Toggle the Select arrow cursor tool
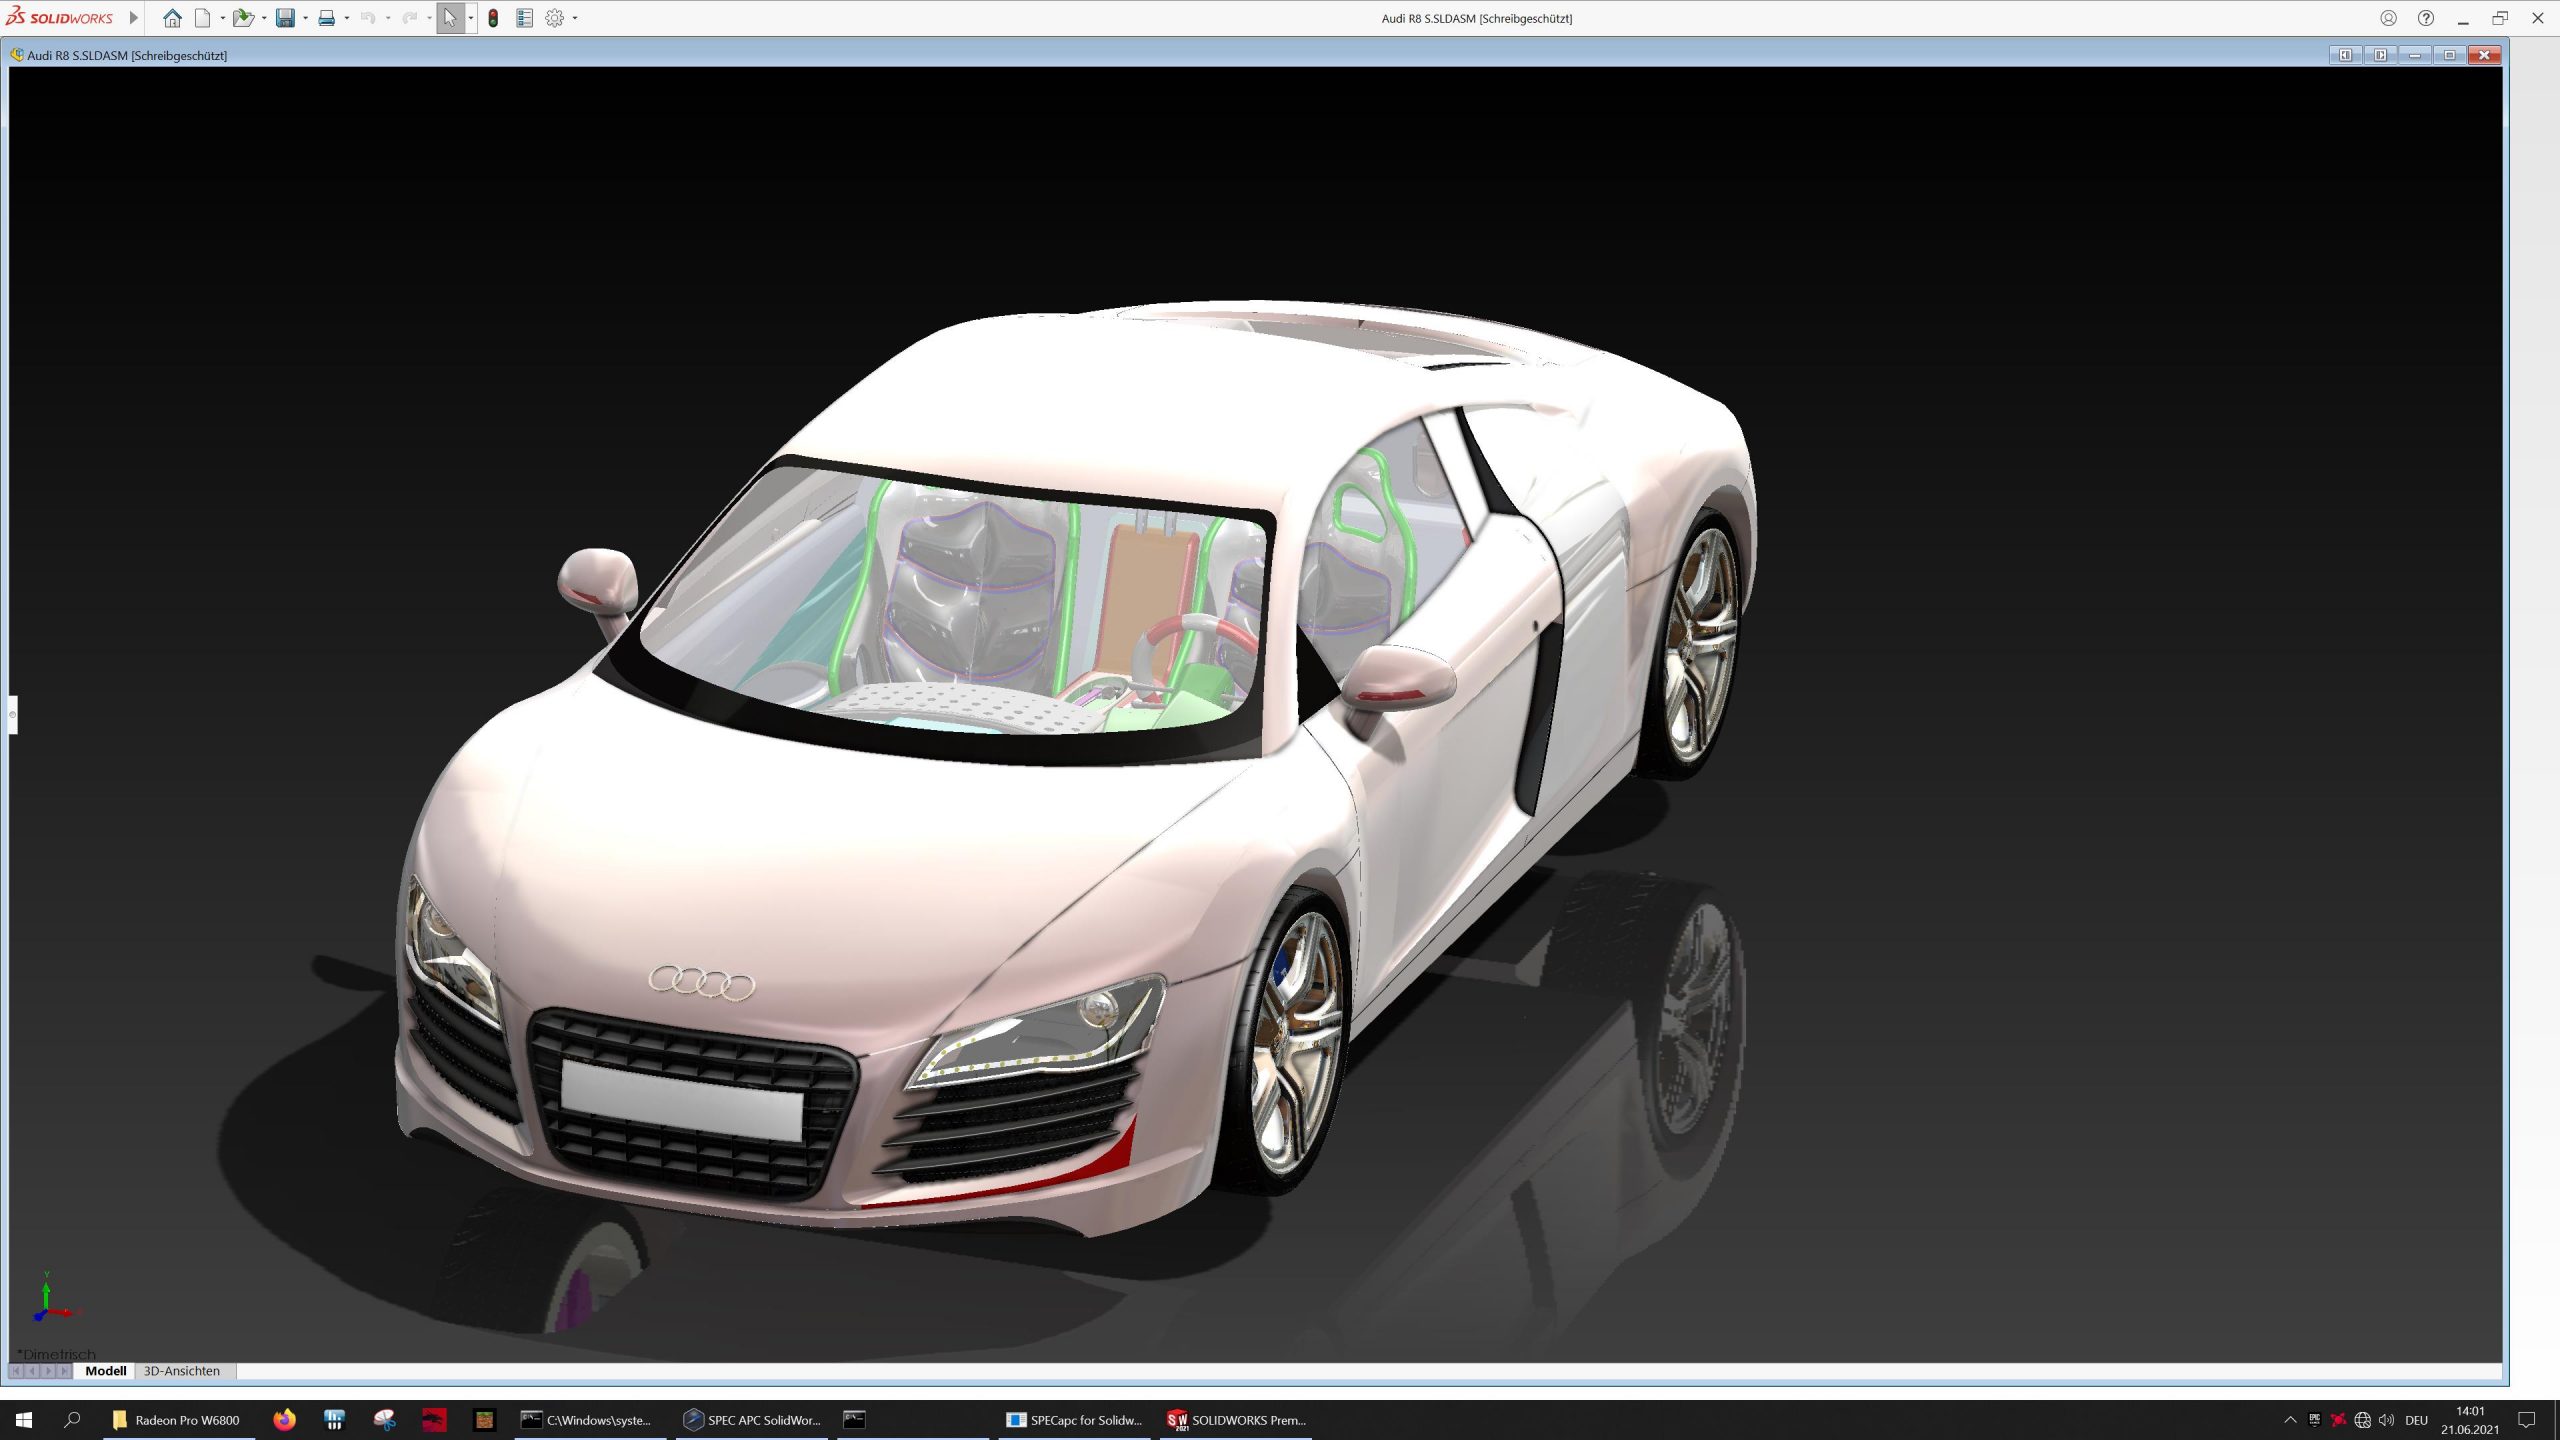Viewport: 2560px width, 1440px height. coord(449,18)
